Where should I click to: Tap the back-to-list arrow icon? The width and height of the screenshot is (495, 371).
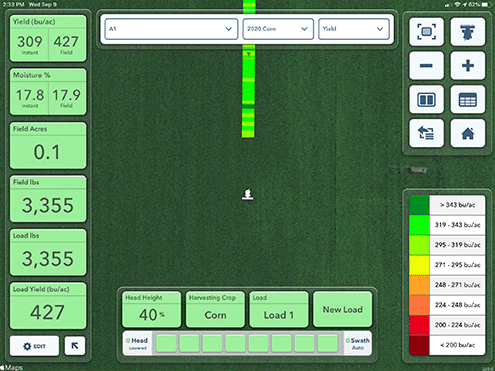coord(426,133)
